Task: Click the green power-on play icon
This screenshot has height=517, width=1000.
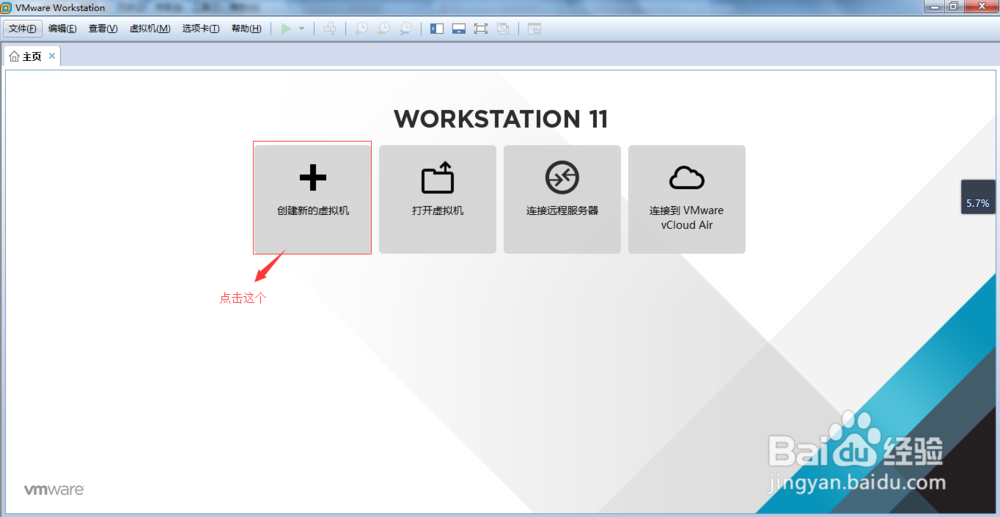Action: [286, 29]
